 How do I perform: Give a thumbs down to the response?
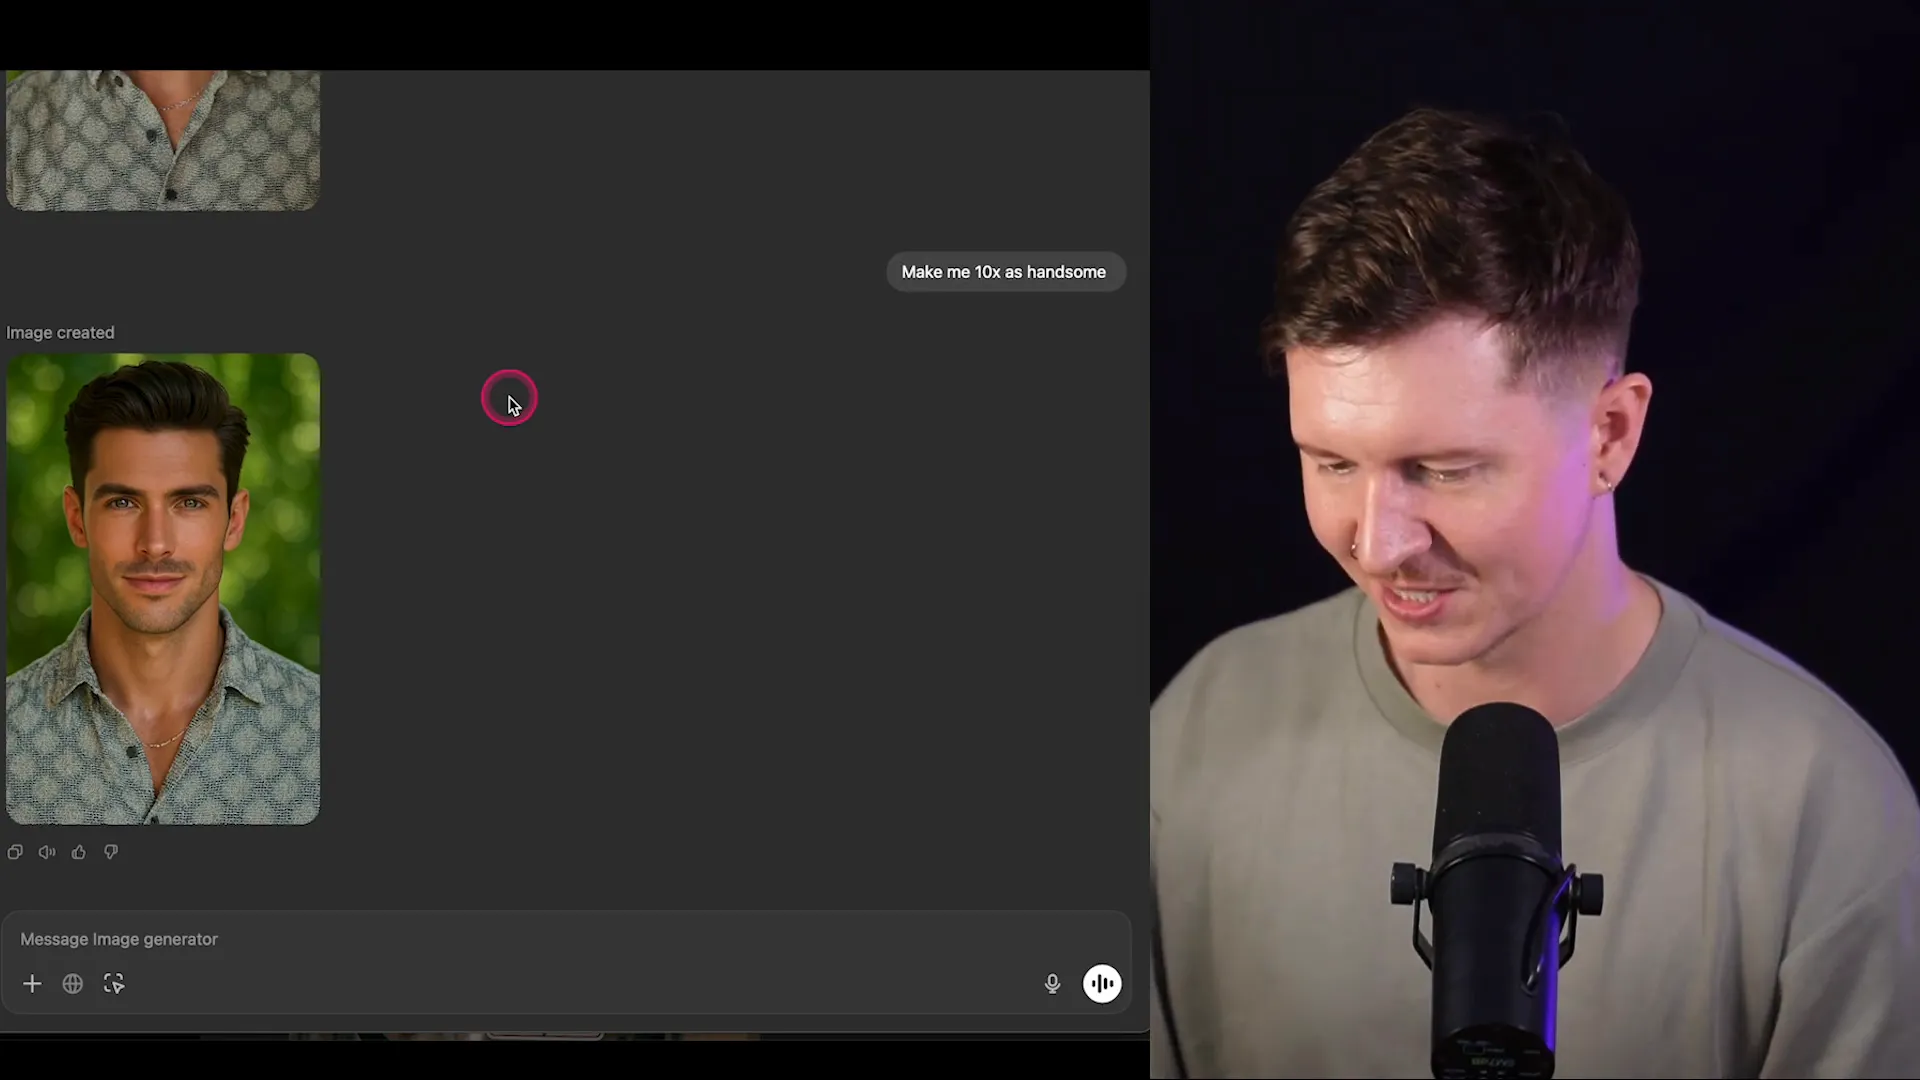tap(111, 852)
